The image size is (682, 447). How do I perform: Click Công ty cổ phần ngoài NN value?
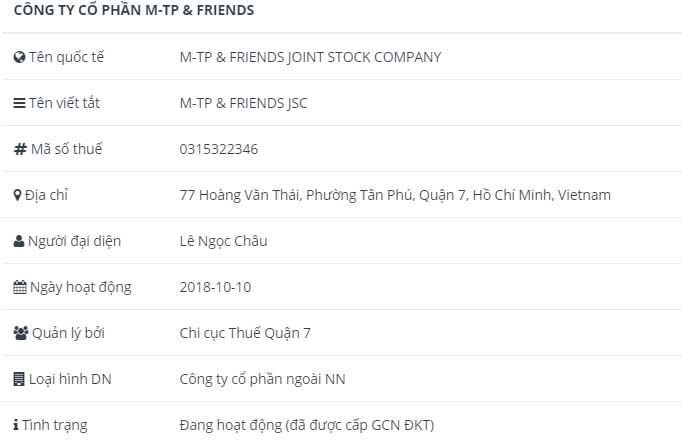tap(262, 379)
